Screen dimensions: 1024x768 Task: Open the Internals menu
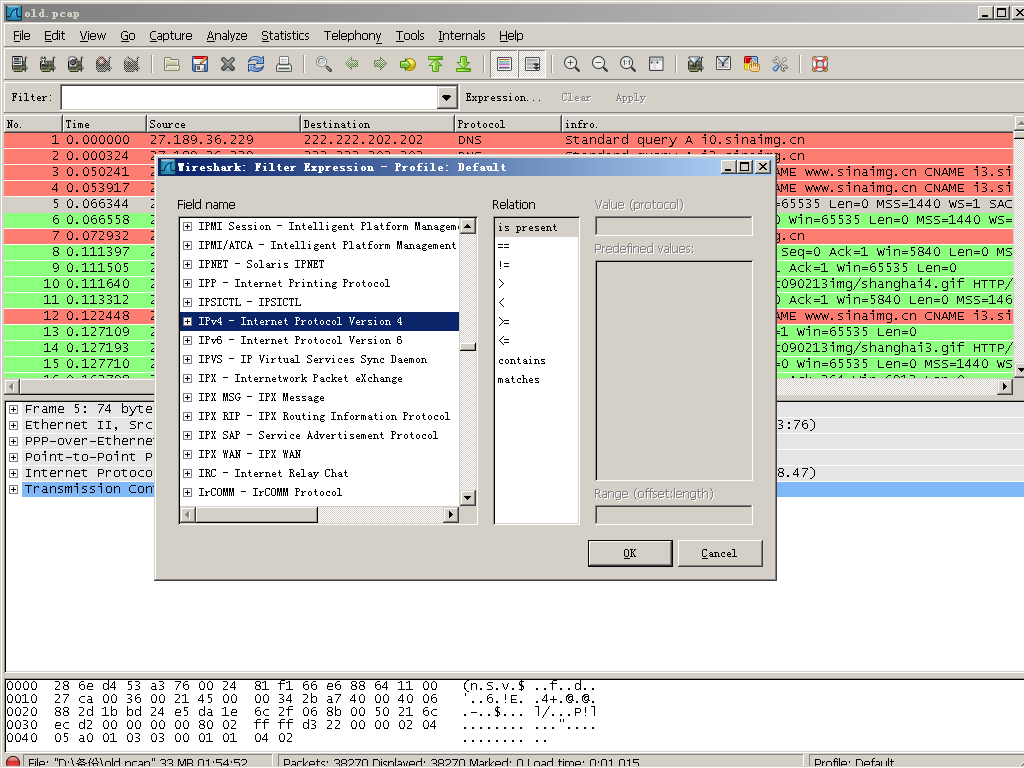tap(461, 36)
